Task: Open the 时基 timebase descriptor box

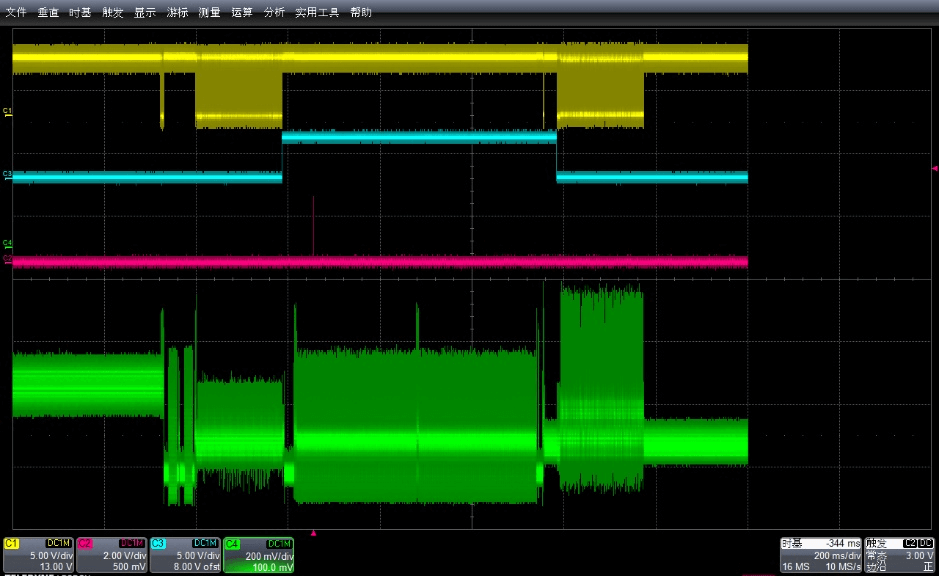Action: (x=820, y=555)
